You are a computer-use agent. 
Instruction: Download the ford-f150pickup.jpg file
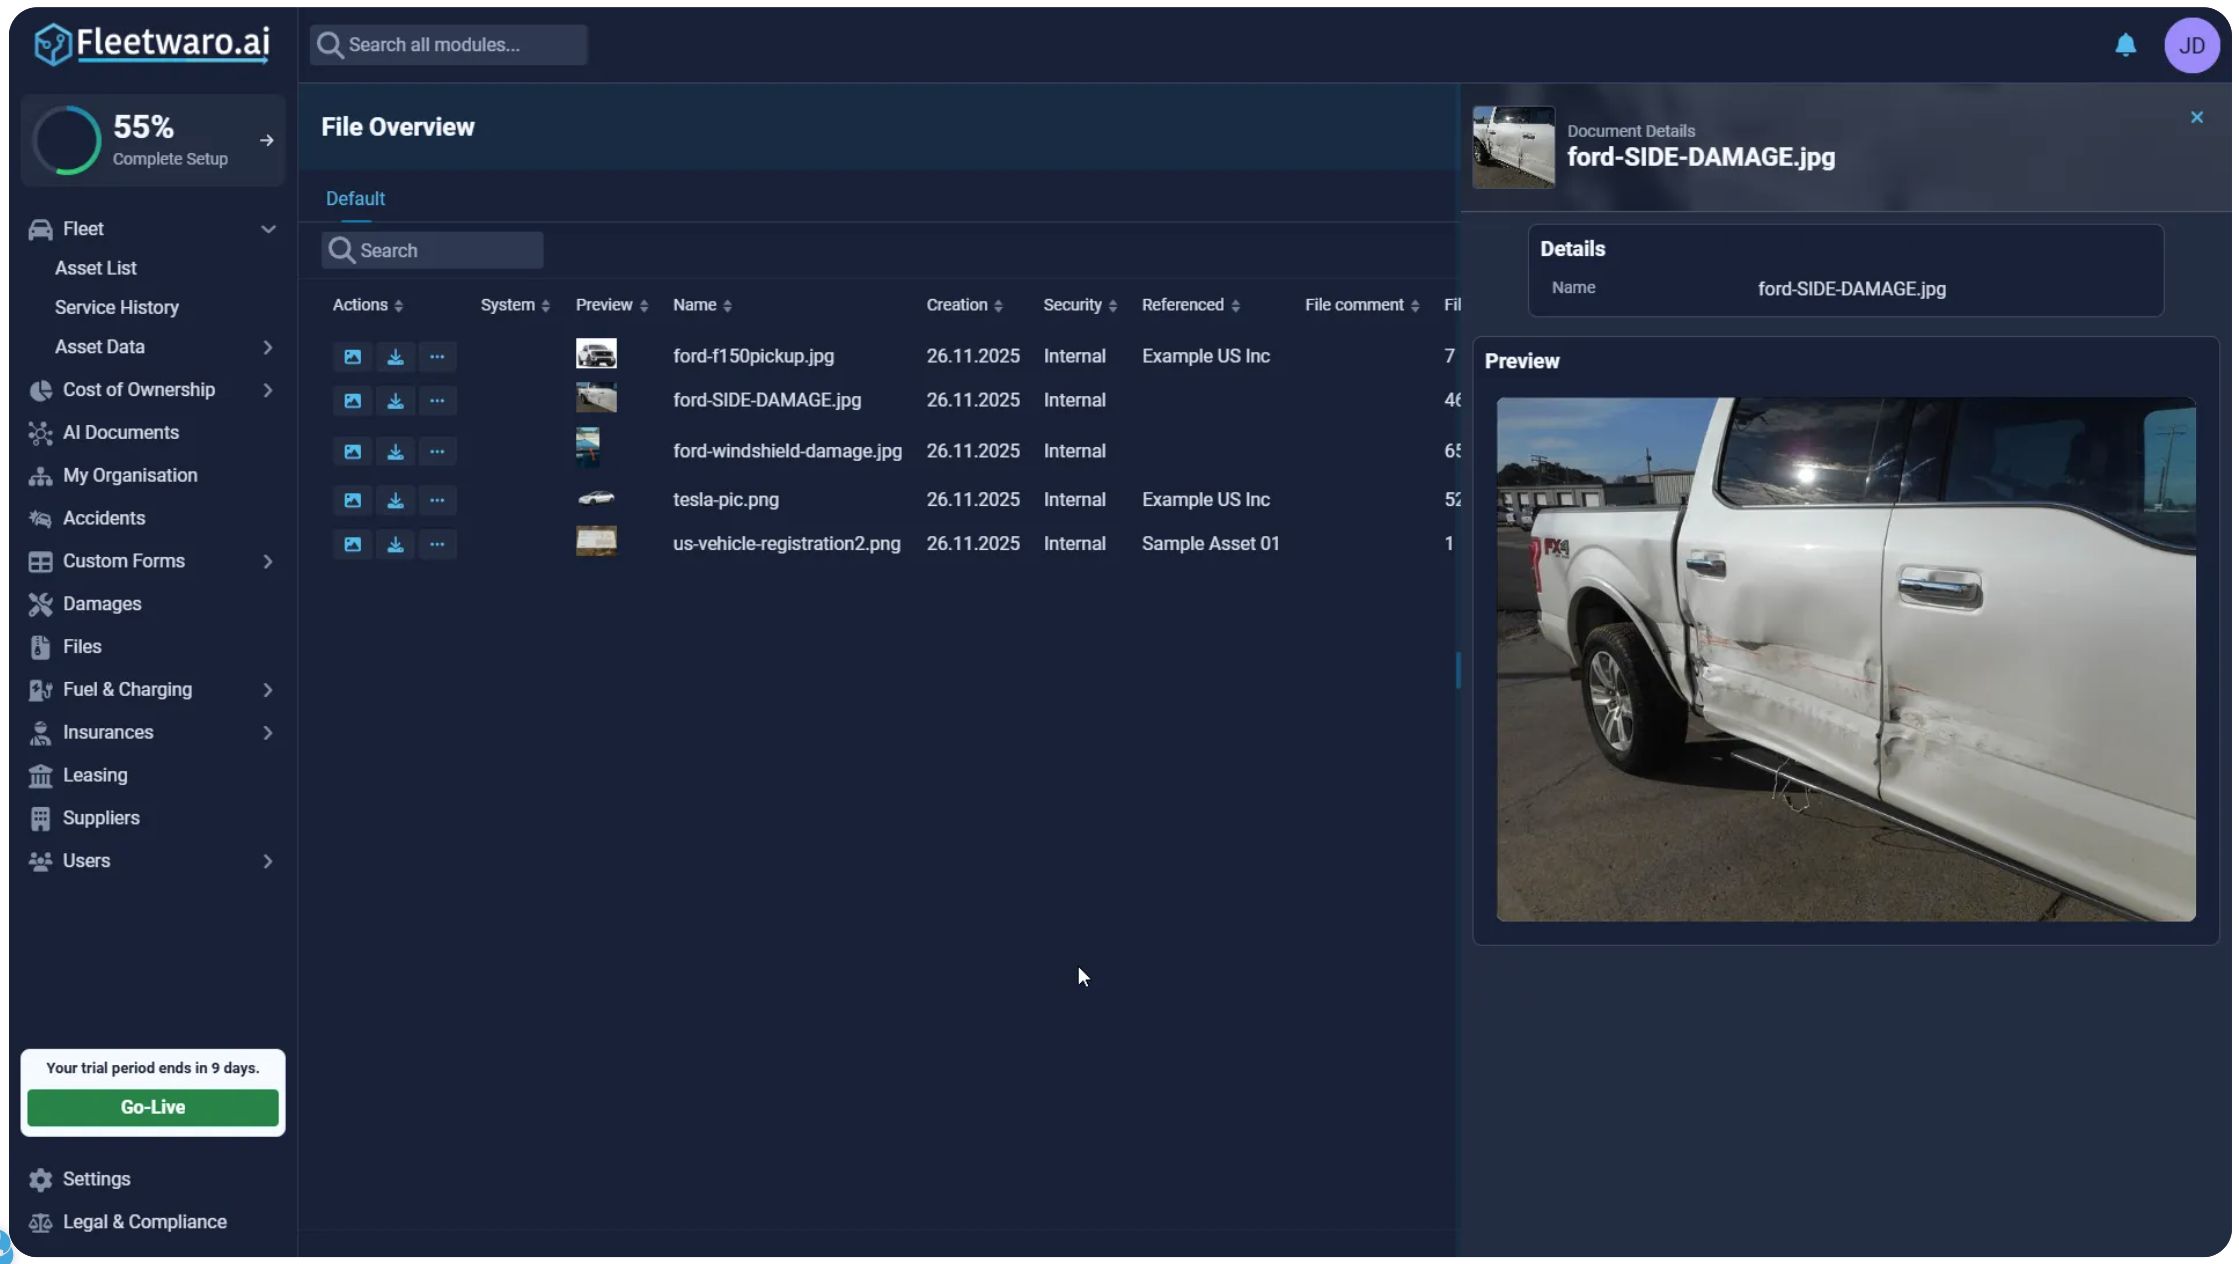tap(395, 357)
